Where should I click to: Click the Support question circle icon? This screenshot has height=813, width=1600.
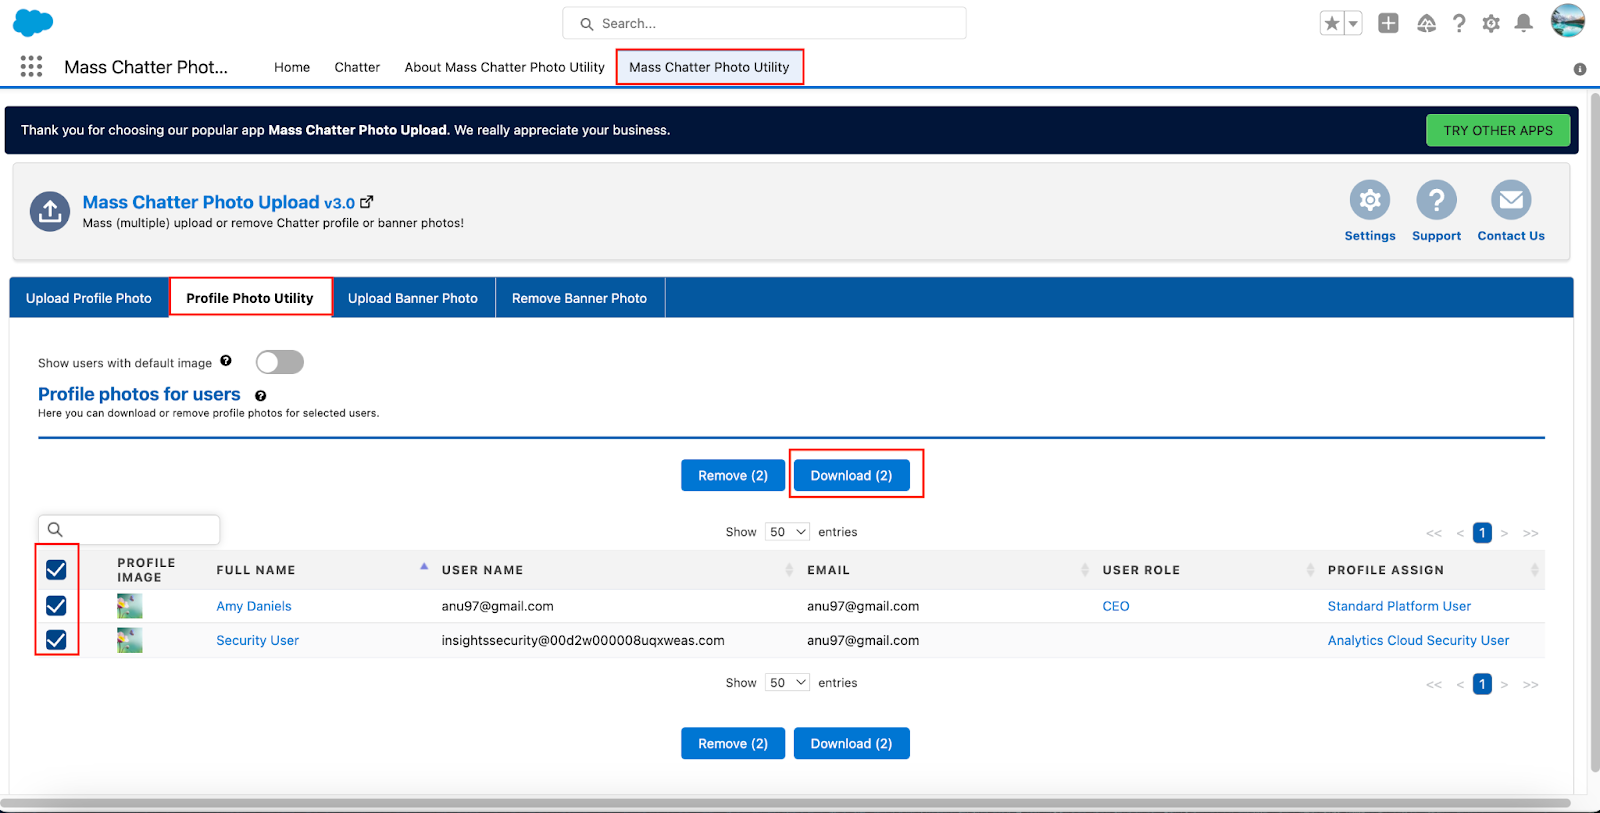1436,200
